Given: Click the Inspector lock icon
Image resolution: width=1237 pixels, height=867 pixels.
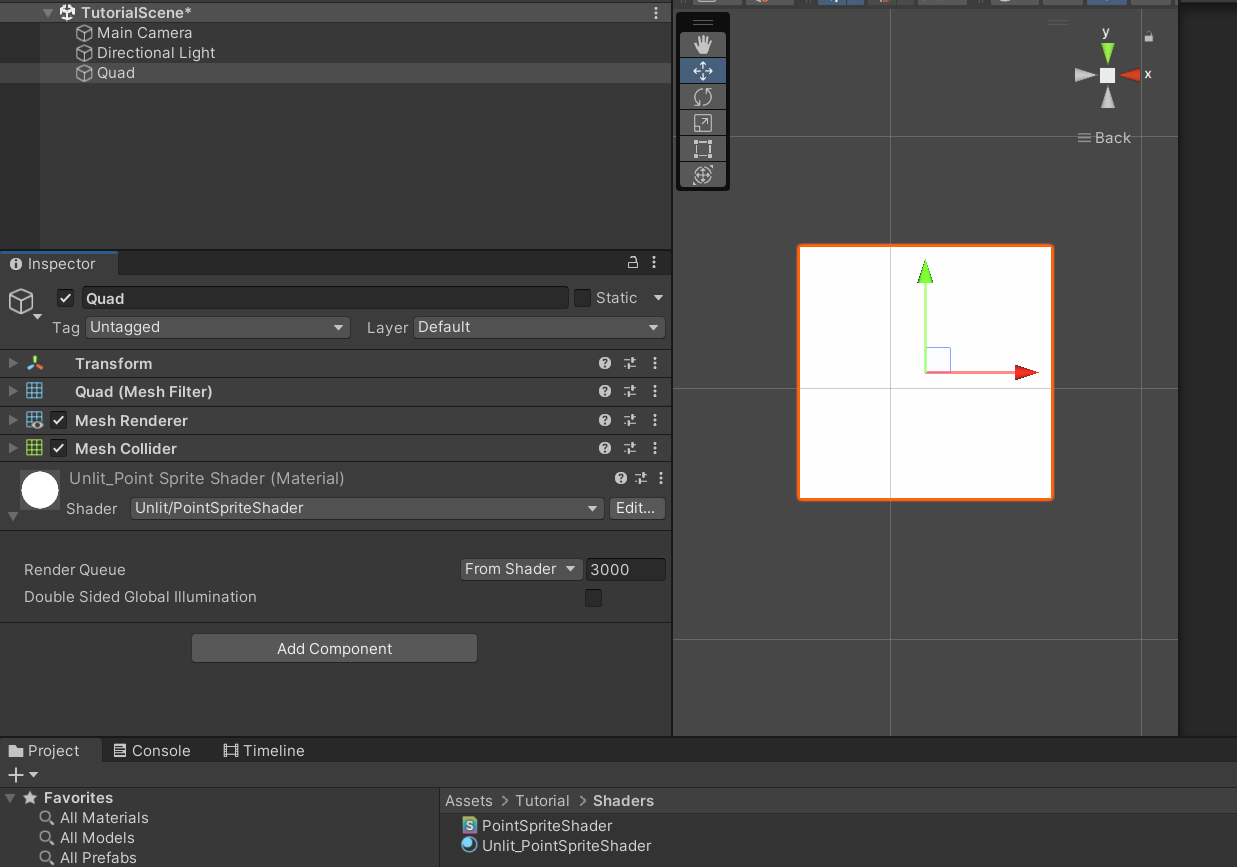Looking at the screenshot, I should (x=632, y=263).
